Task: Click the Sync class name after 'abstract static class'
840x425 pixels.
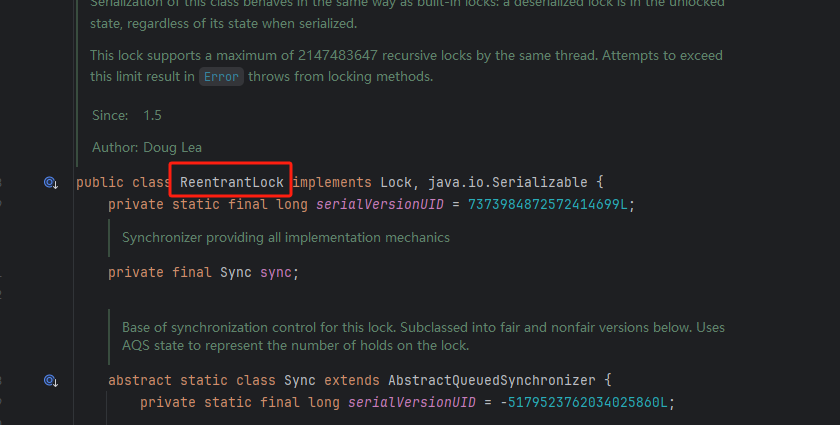Action: tap(299, 381)
